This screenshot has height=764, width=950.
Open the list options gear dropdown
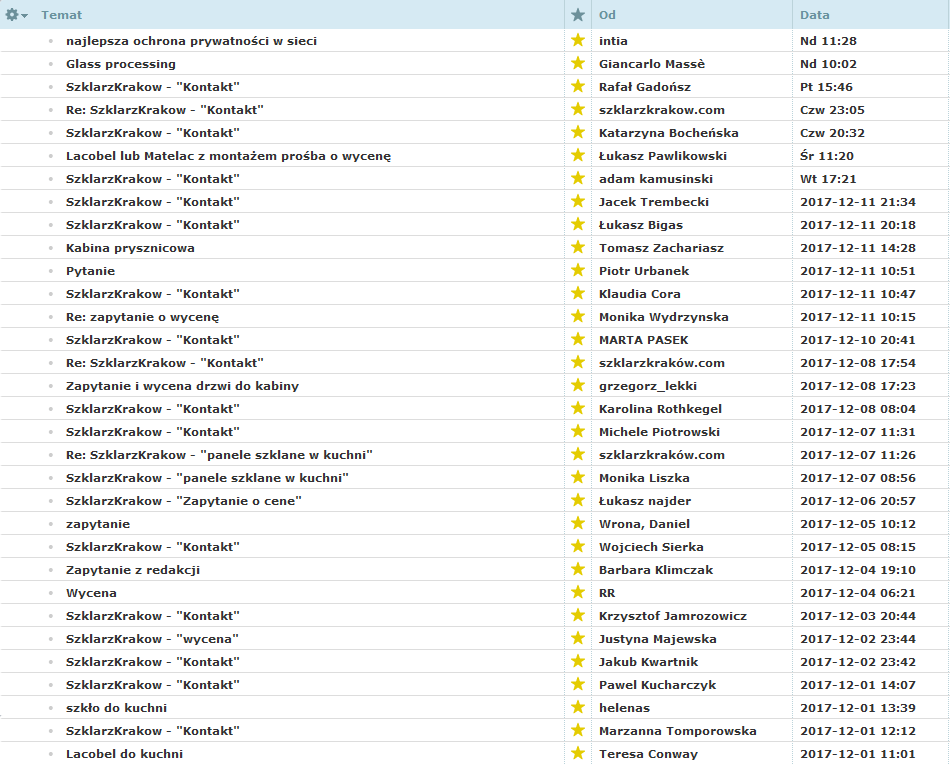pos(16,15)
